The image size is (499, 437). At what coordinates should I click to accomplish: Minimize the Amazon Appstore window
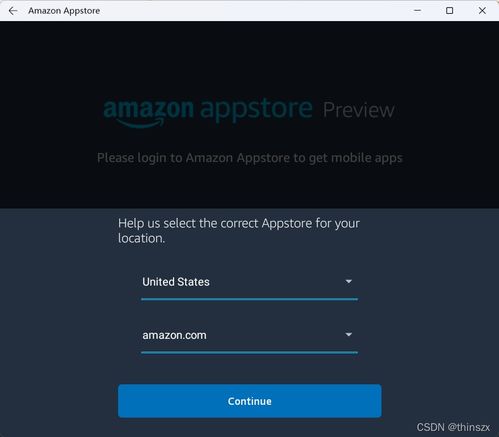pos(417,11)
